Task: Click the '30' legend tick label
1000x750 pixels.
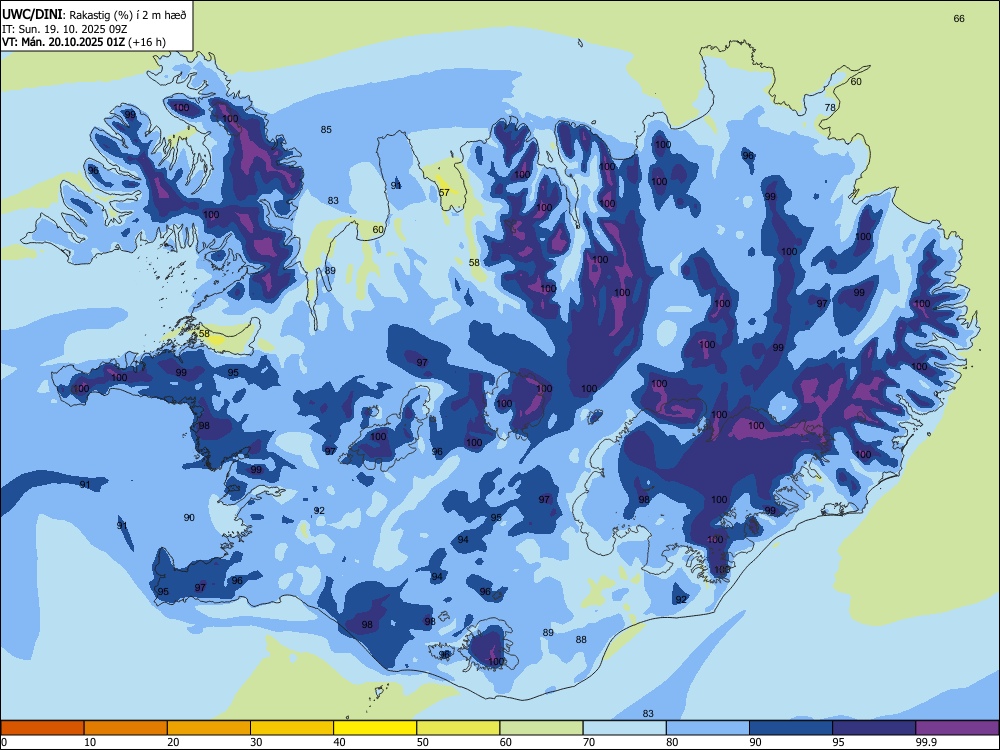Action: coord(256,742)
